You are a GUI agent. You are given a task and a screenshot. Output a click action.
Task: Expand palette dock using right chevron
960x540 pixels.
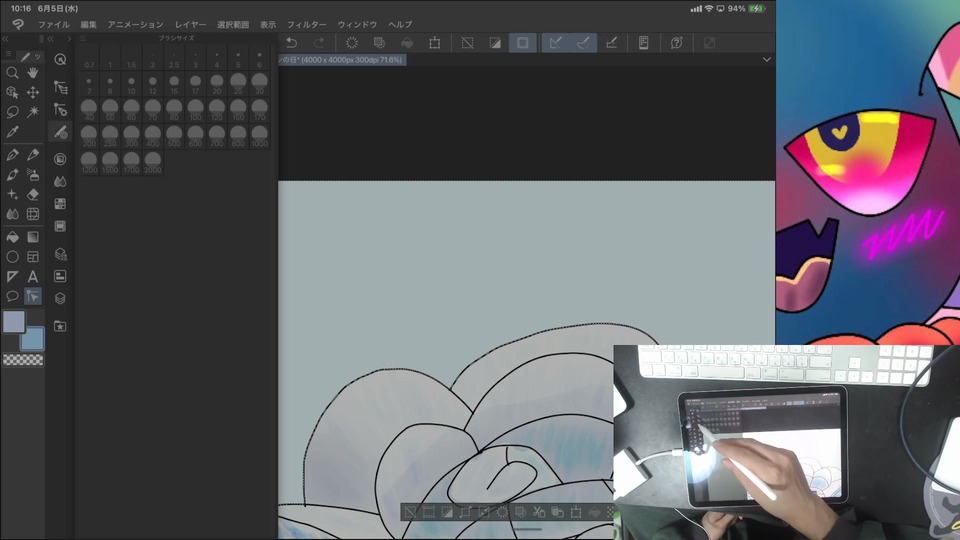point(69,39)
